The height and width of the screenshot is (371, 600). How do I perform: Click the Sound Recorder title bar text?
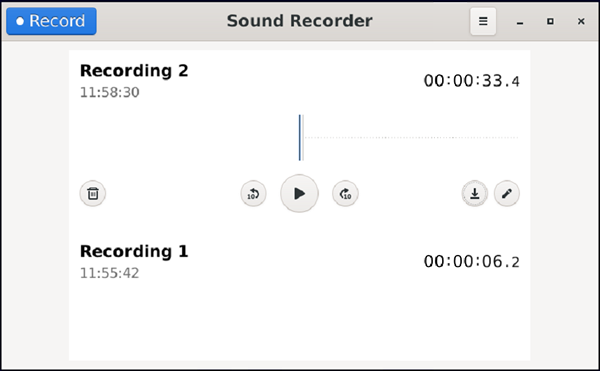click(x=300, y=21)
